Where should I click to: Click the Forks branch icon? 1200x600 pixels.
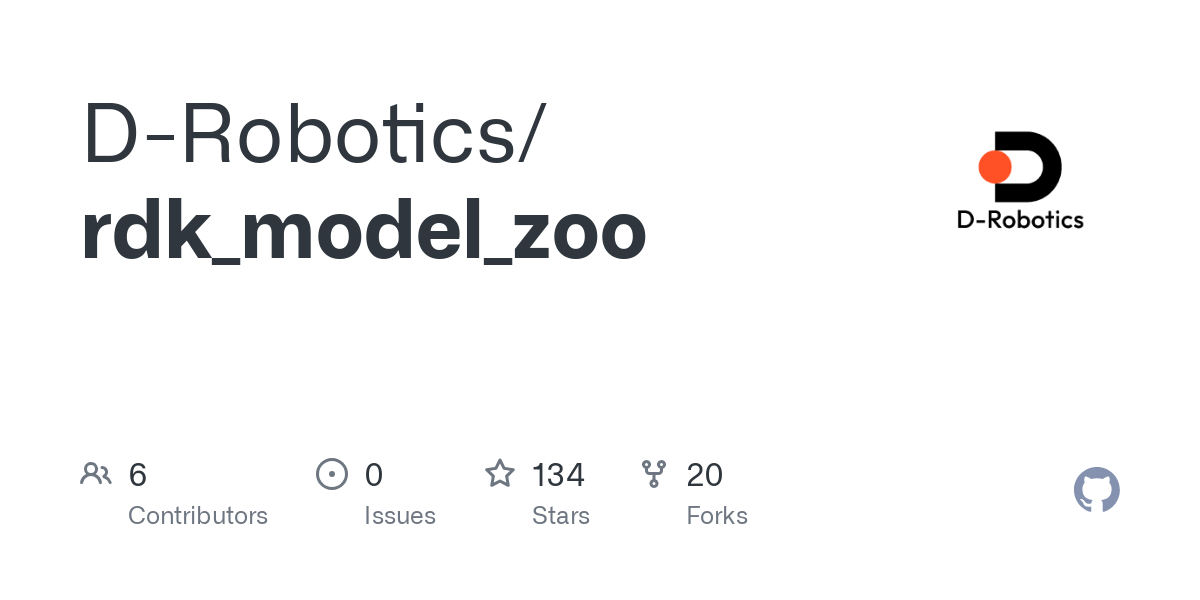(654, 474)
